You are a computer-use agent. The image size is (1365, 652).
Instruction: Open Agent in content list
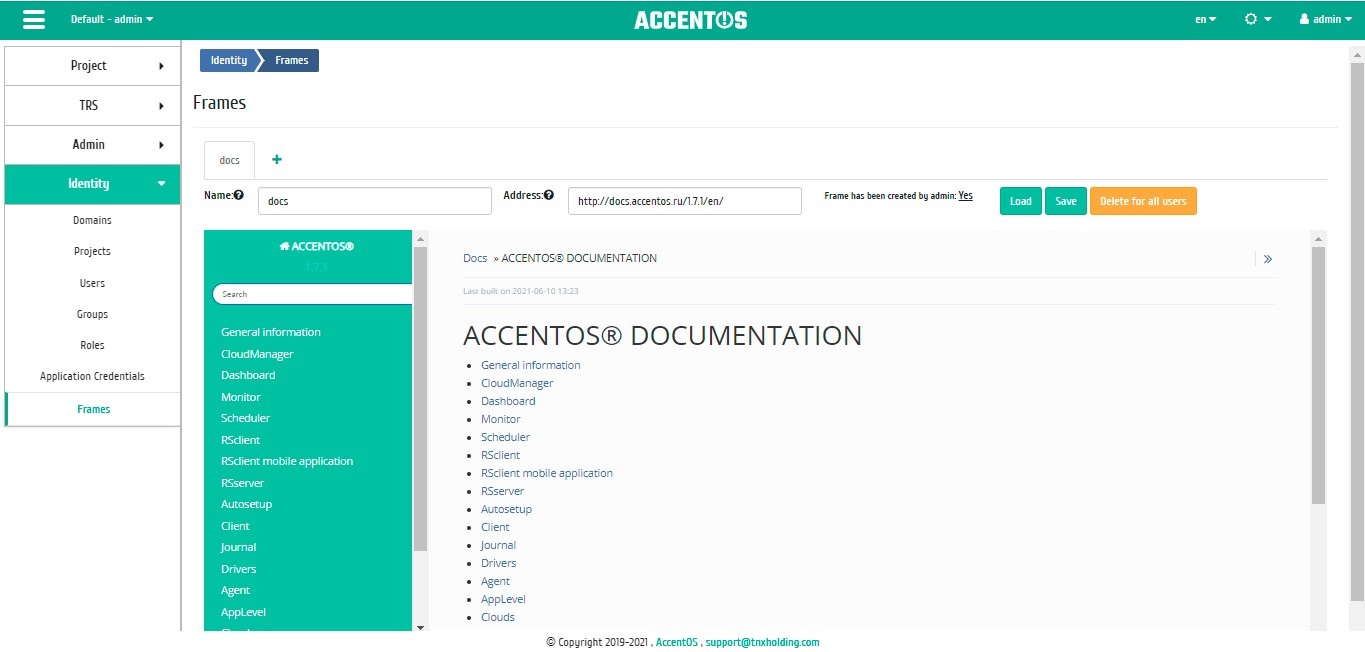point(495,581)
